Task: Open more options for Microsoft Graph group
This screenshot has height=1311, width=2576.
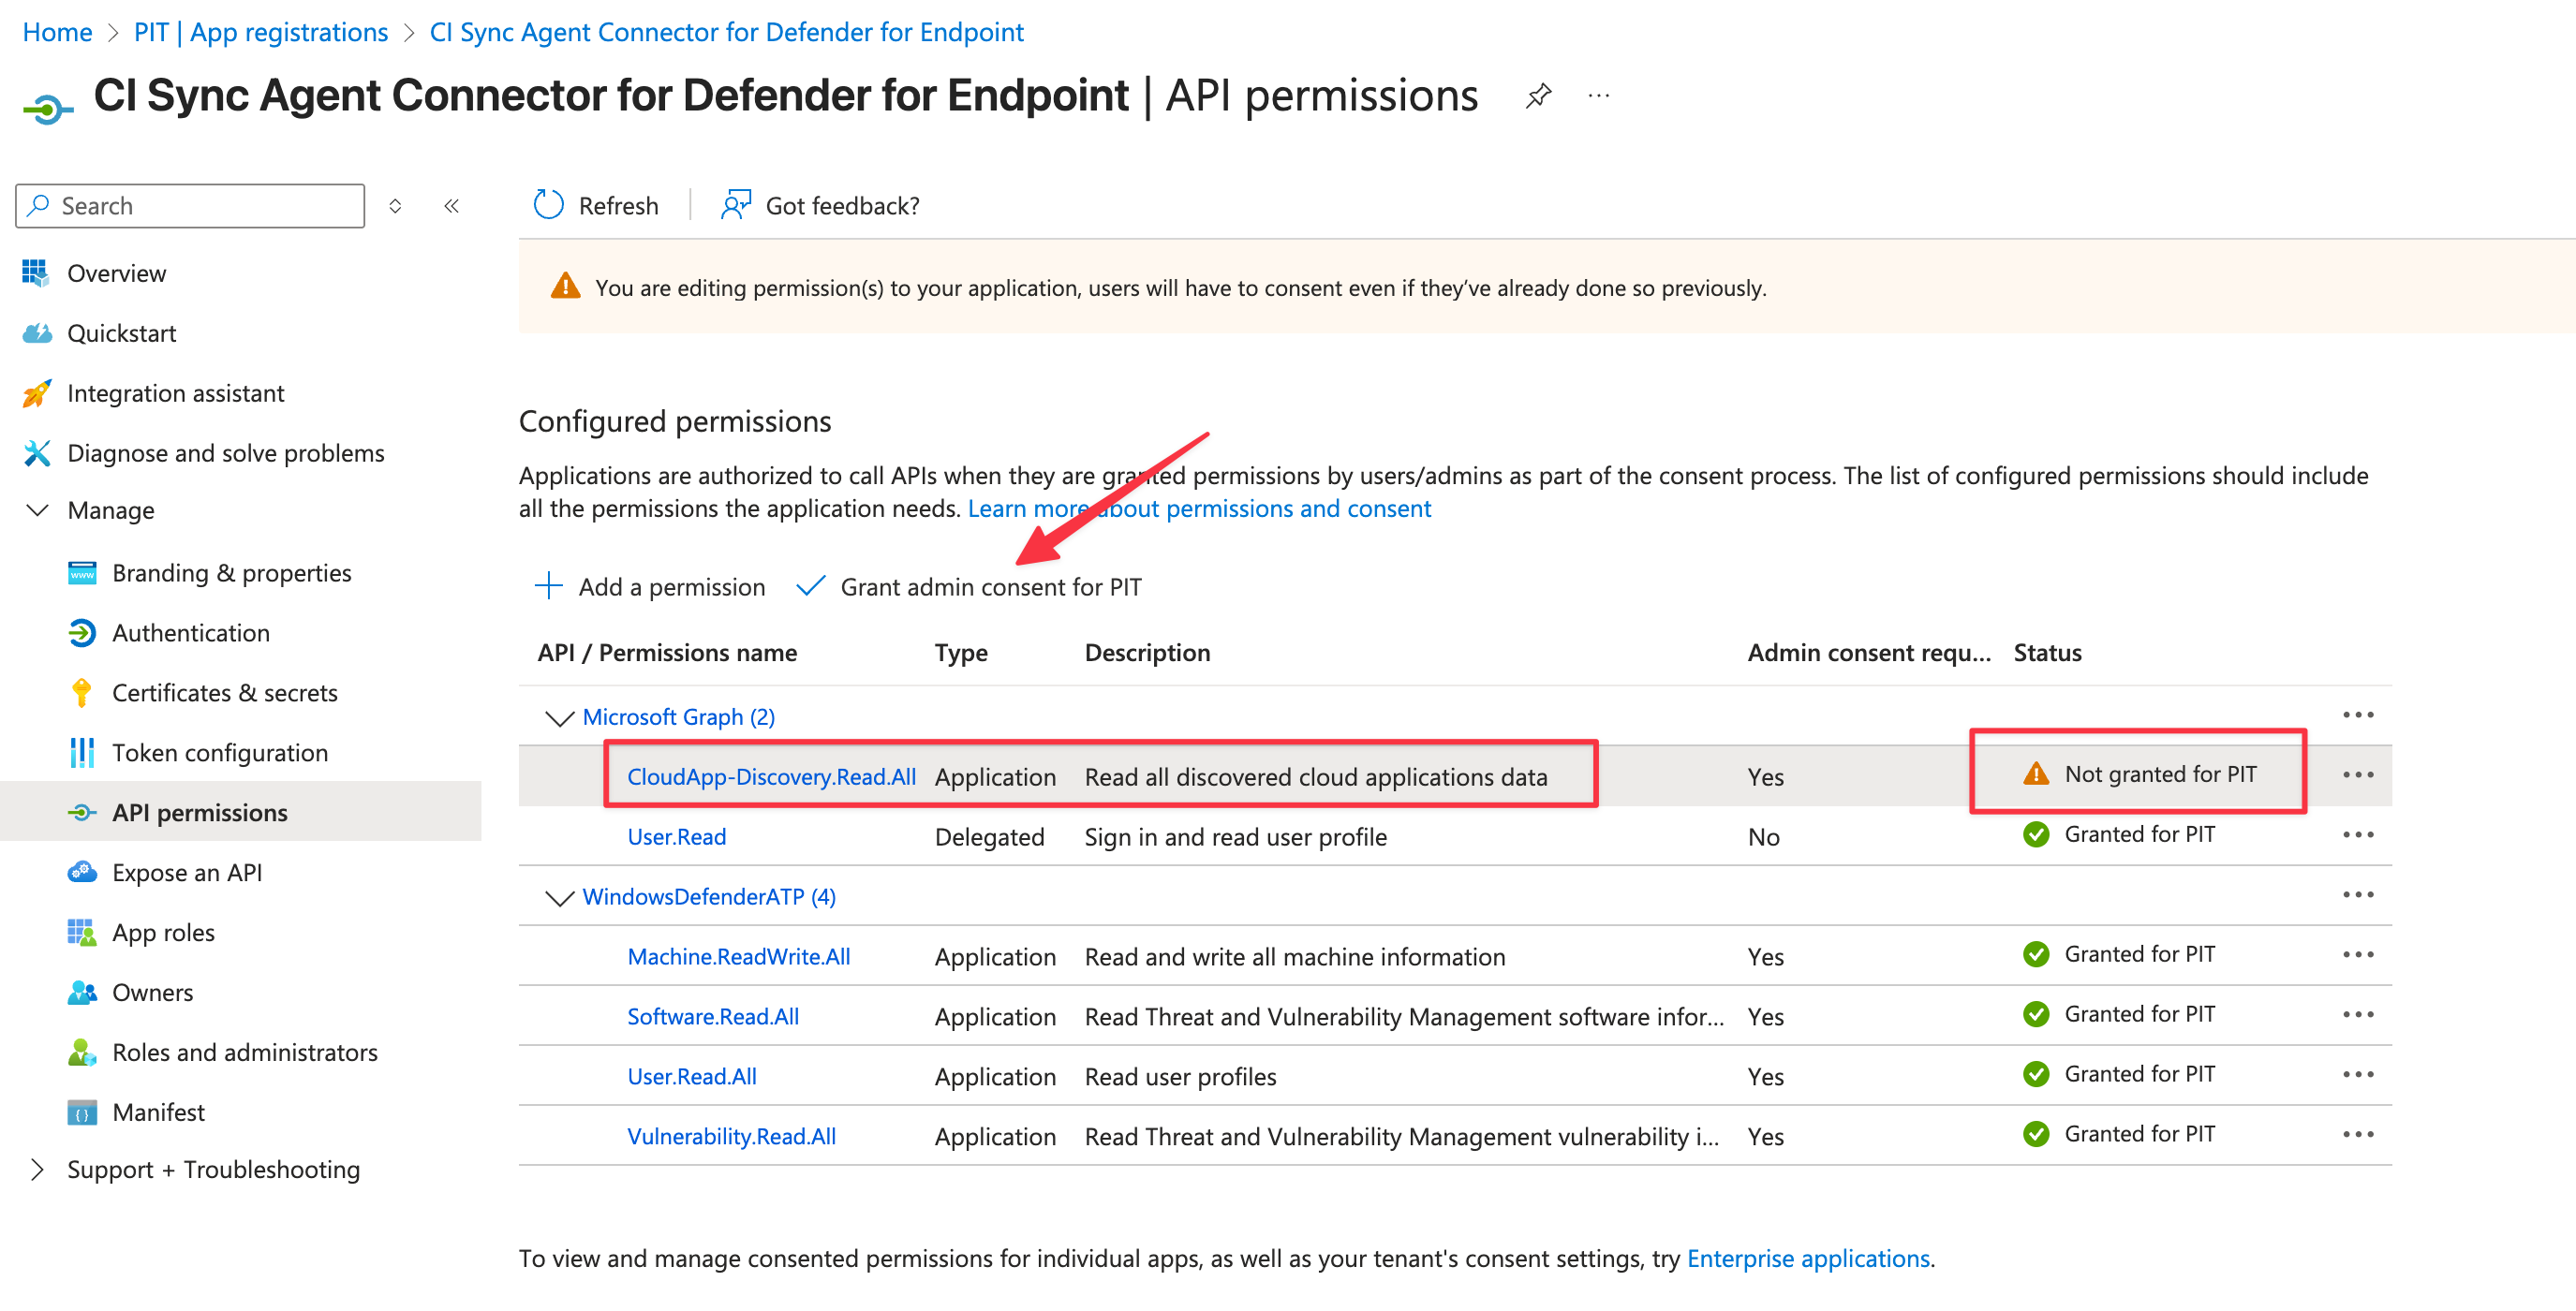Action: (x=2357, y=715)
